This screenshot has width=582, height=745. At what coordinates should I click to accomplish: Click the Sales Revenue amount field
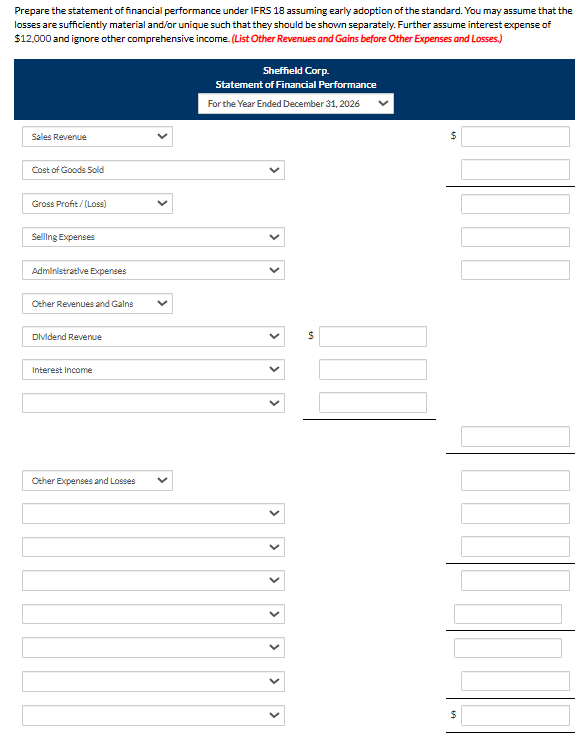click(515, 136)
